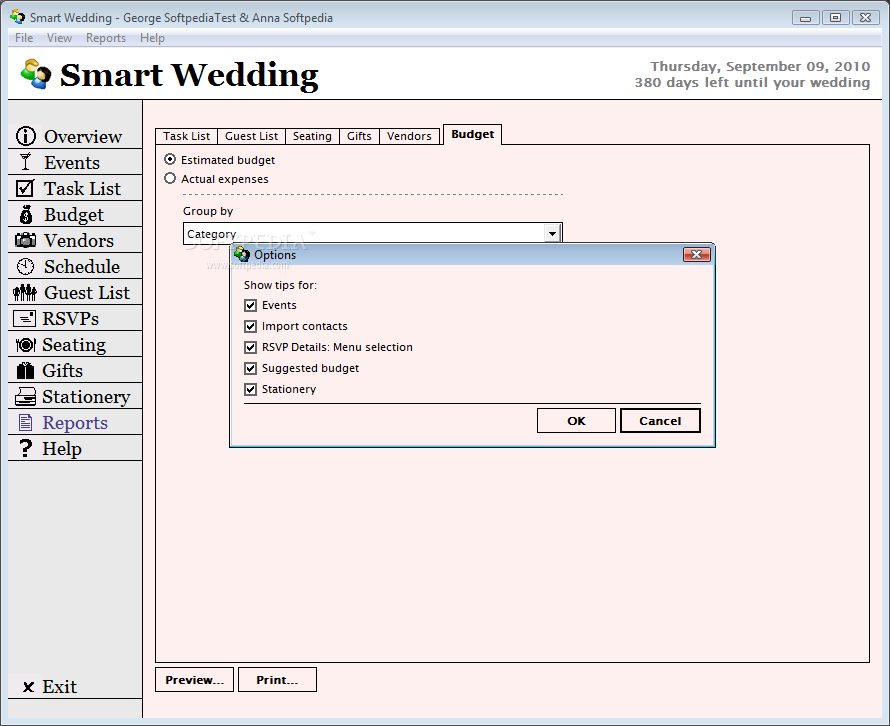Disable the Suggested budget tips checkbox
This screenshot has width=890, height=726.
[250, 368]
